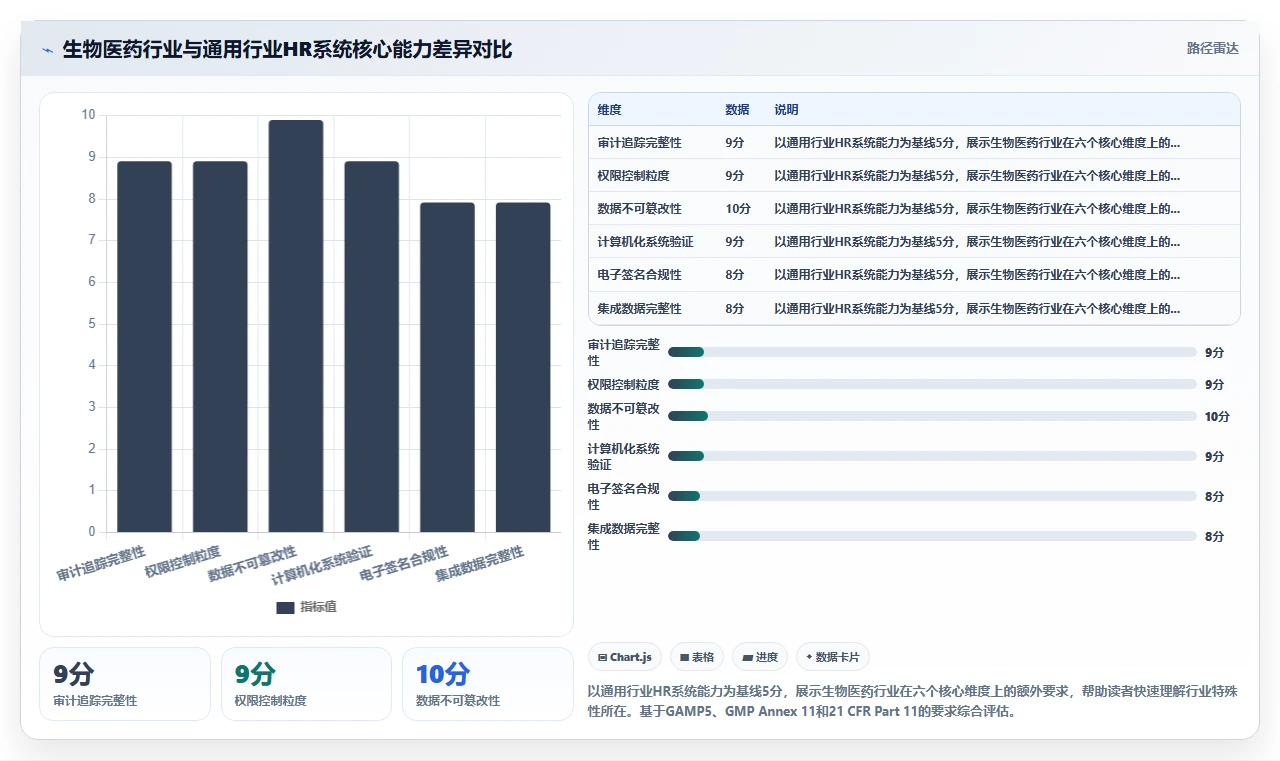Click the 集成数据完整性 bar in chart

[x=523, y=367]
